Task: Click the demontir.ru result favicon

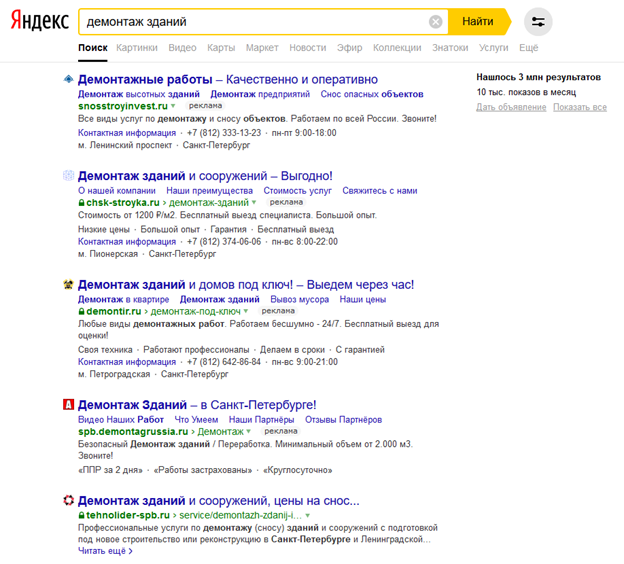Action: [x=68, y=285]
